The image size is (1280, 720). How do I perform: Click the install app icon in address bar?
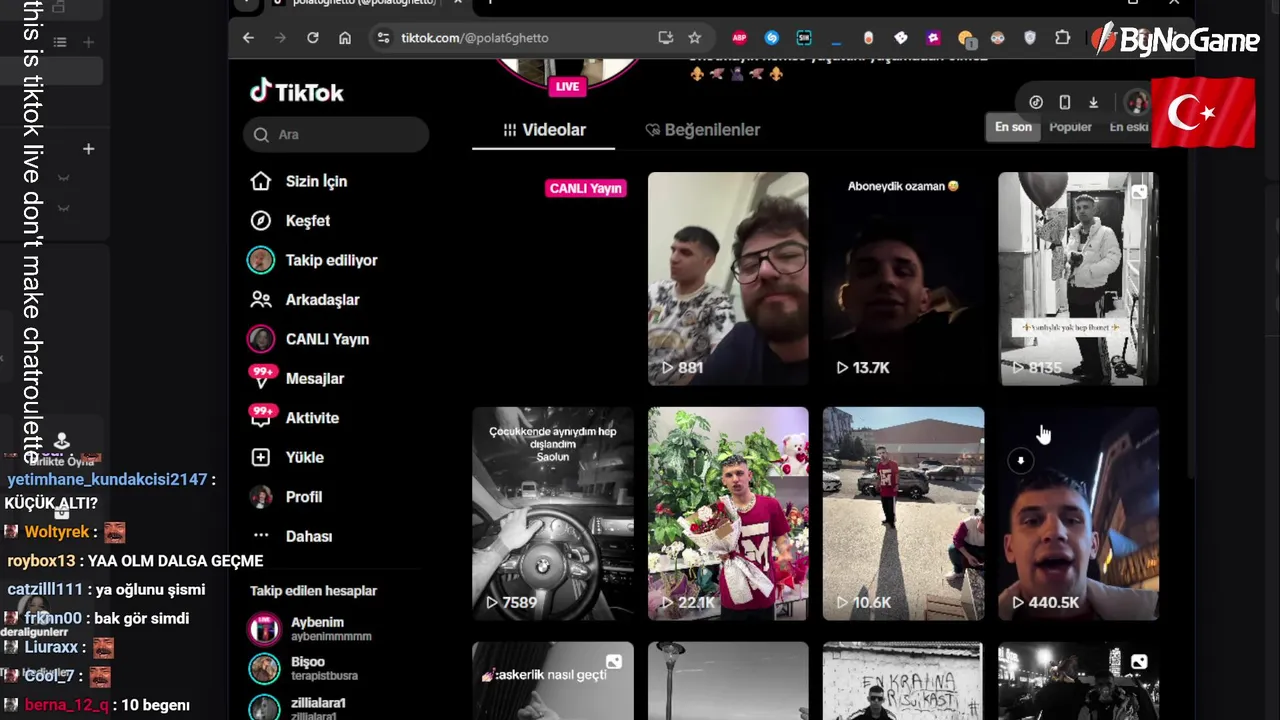[665, 38]
